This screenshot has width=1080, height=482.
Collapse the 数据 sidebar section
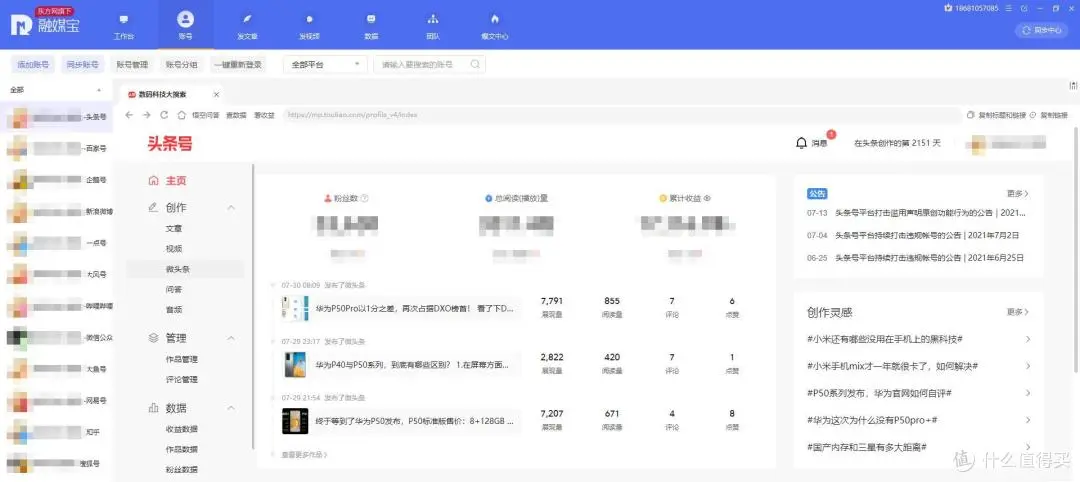(x=231, y=408)
